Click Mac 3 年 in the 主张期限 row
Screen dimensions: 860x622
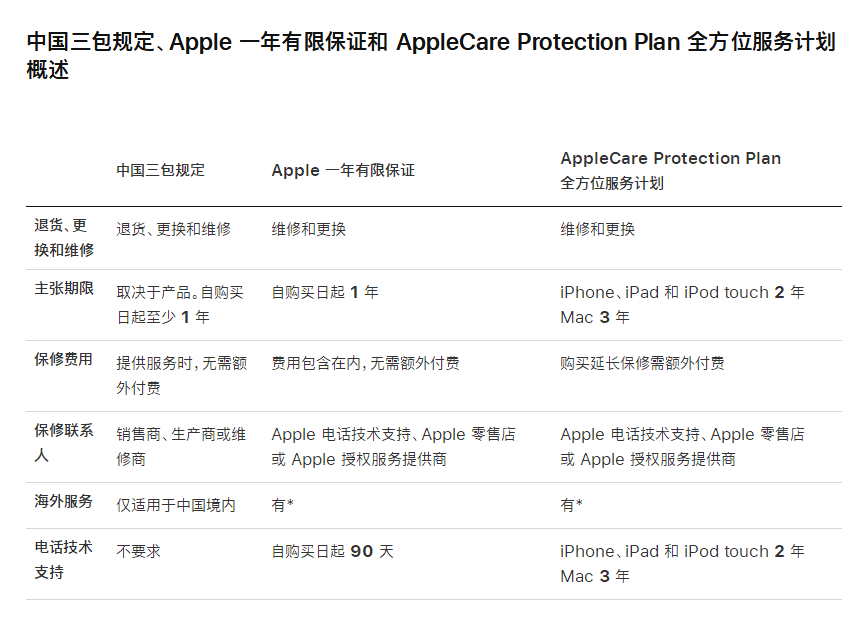pos(595,317)
